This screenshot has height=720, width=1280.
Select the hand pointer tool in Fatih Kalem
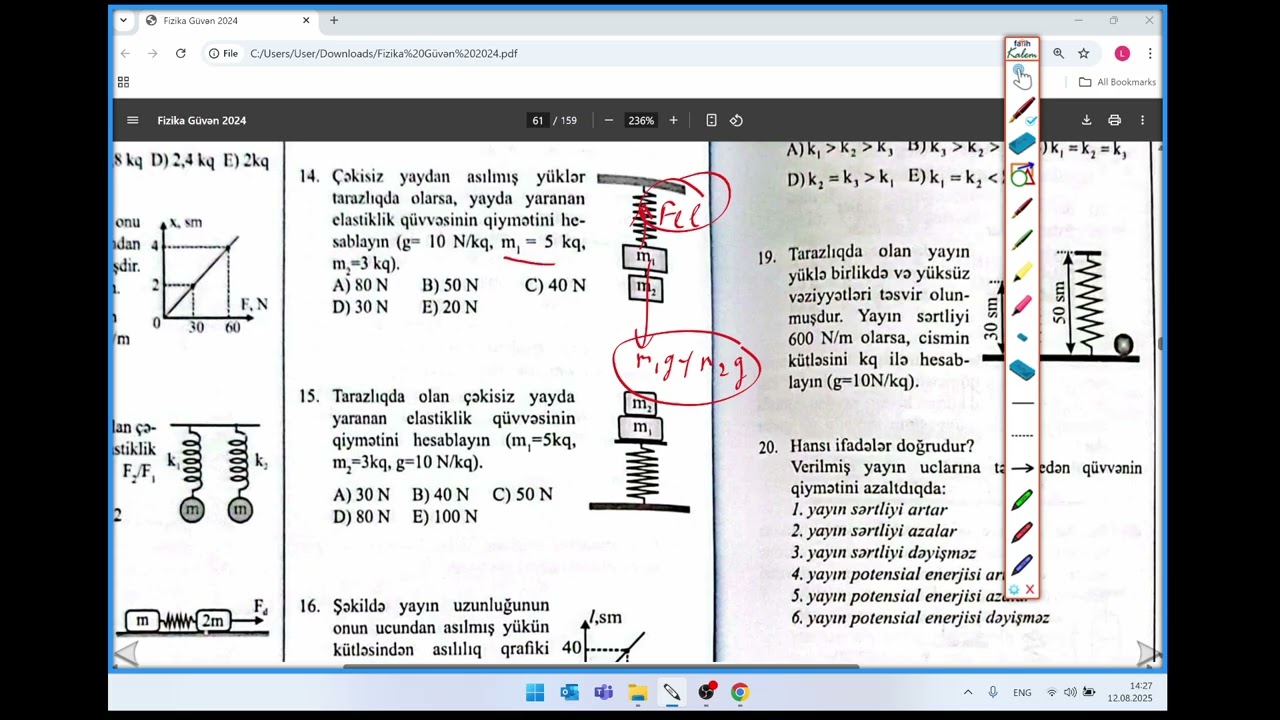tap(1021, 78)
